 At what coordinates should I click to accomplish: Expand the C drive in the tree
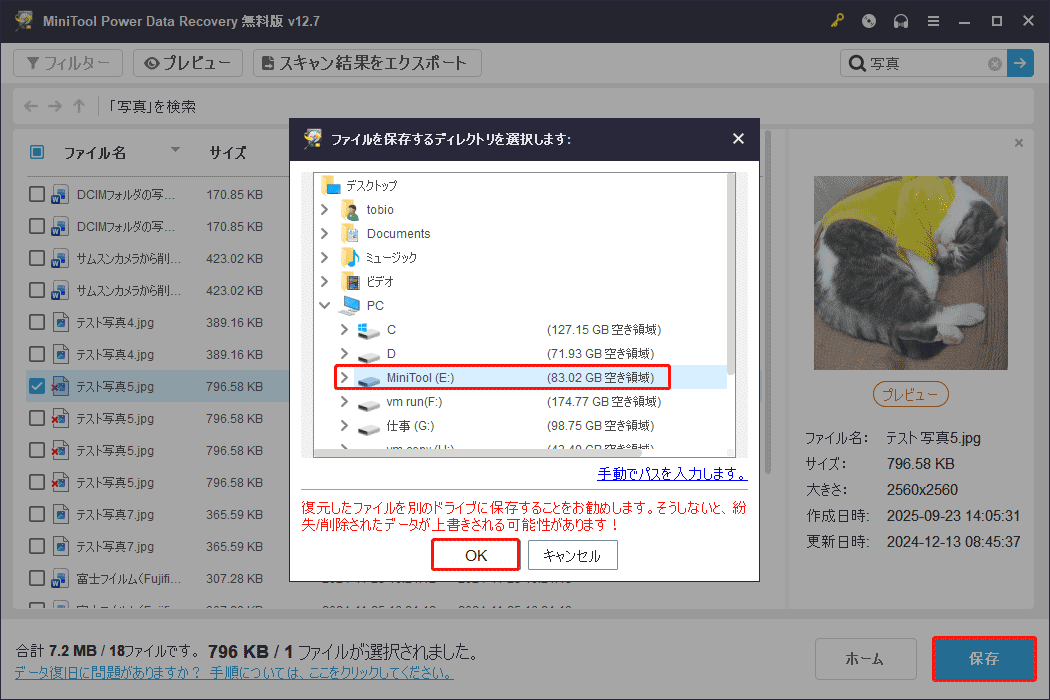[345, 330]
